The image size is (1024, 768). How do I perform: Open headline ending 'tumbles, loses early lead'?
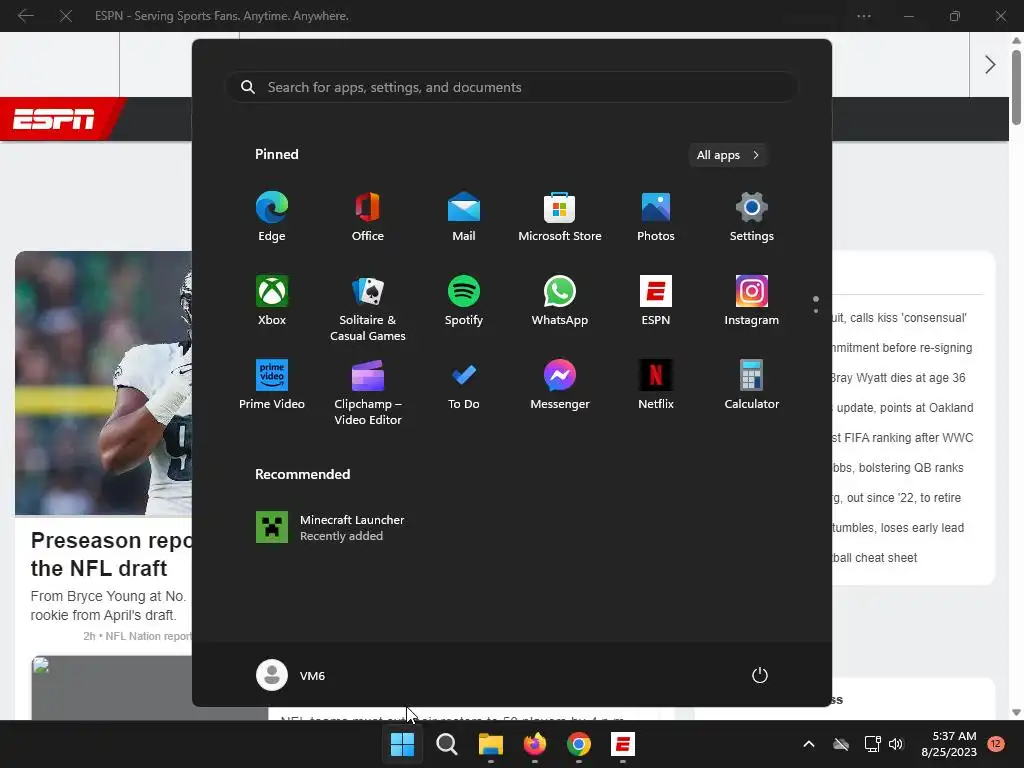point(897,528)
